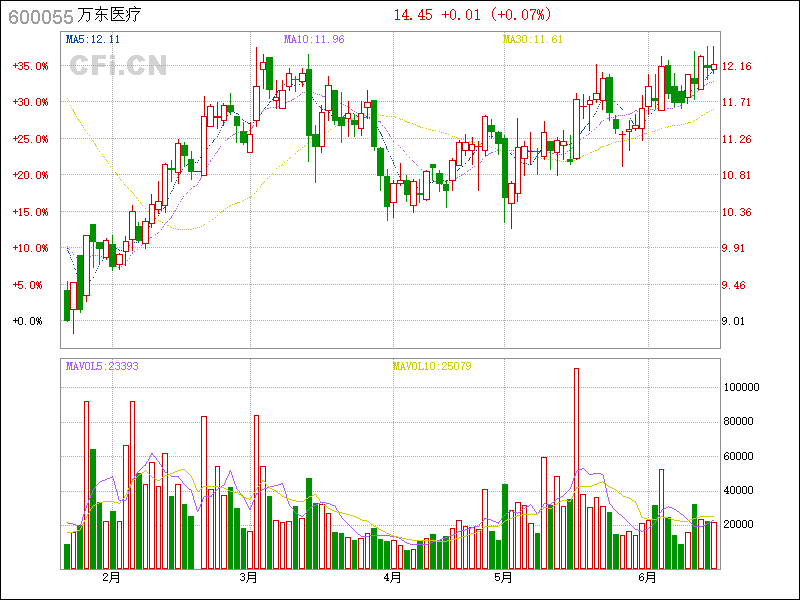Click the +10.0% axis label
The height and width of the screenshot is (600, 800).
(30, 248)
